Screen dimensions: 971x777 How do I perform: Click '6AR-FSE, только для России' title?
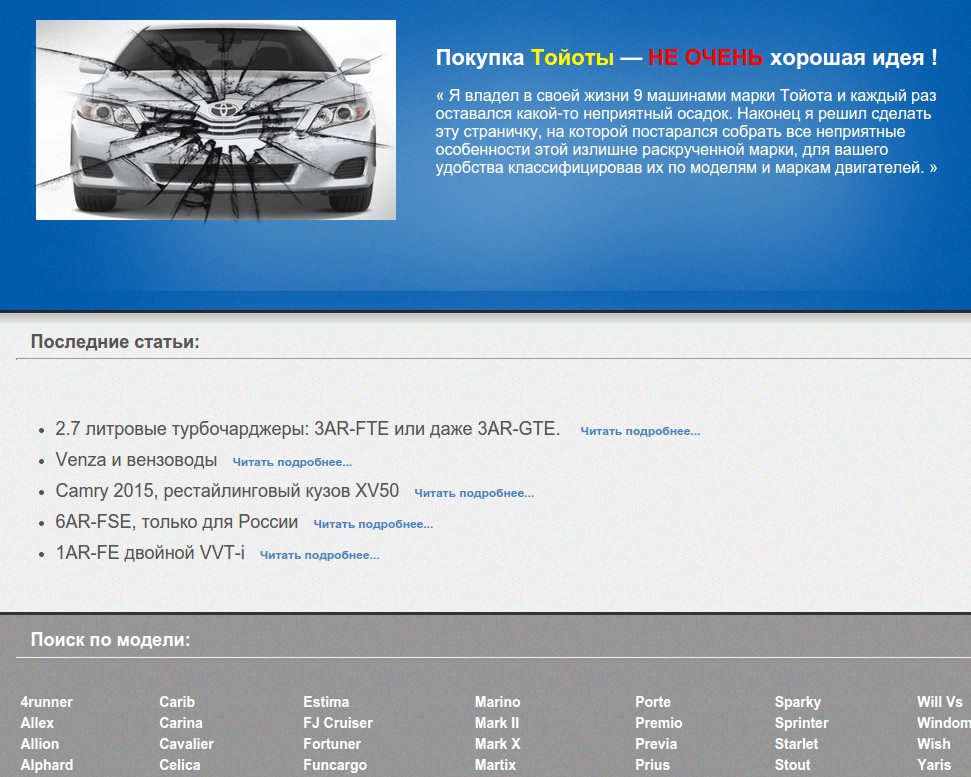[x=176, y=521]
